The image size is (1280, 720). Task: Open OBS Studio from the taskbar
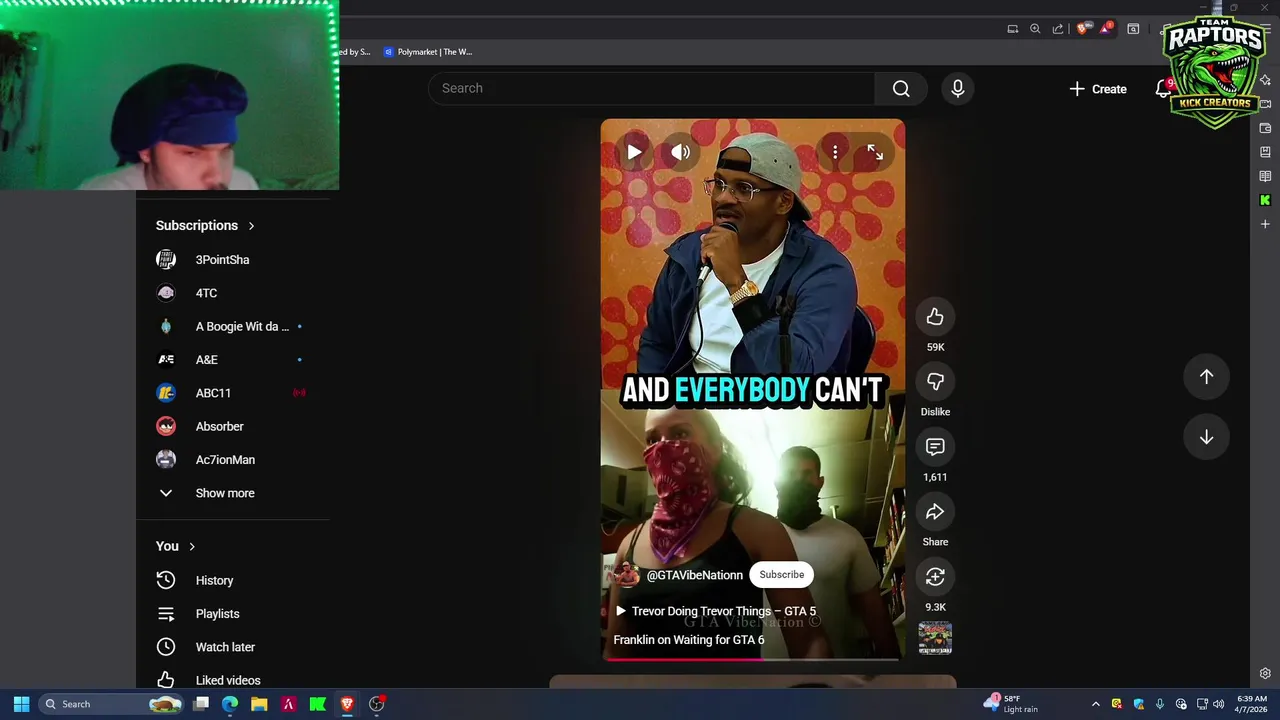[376, 704]
